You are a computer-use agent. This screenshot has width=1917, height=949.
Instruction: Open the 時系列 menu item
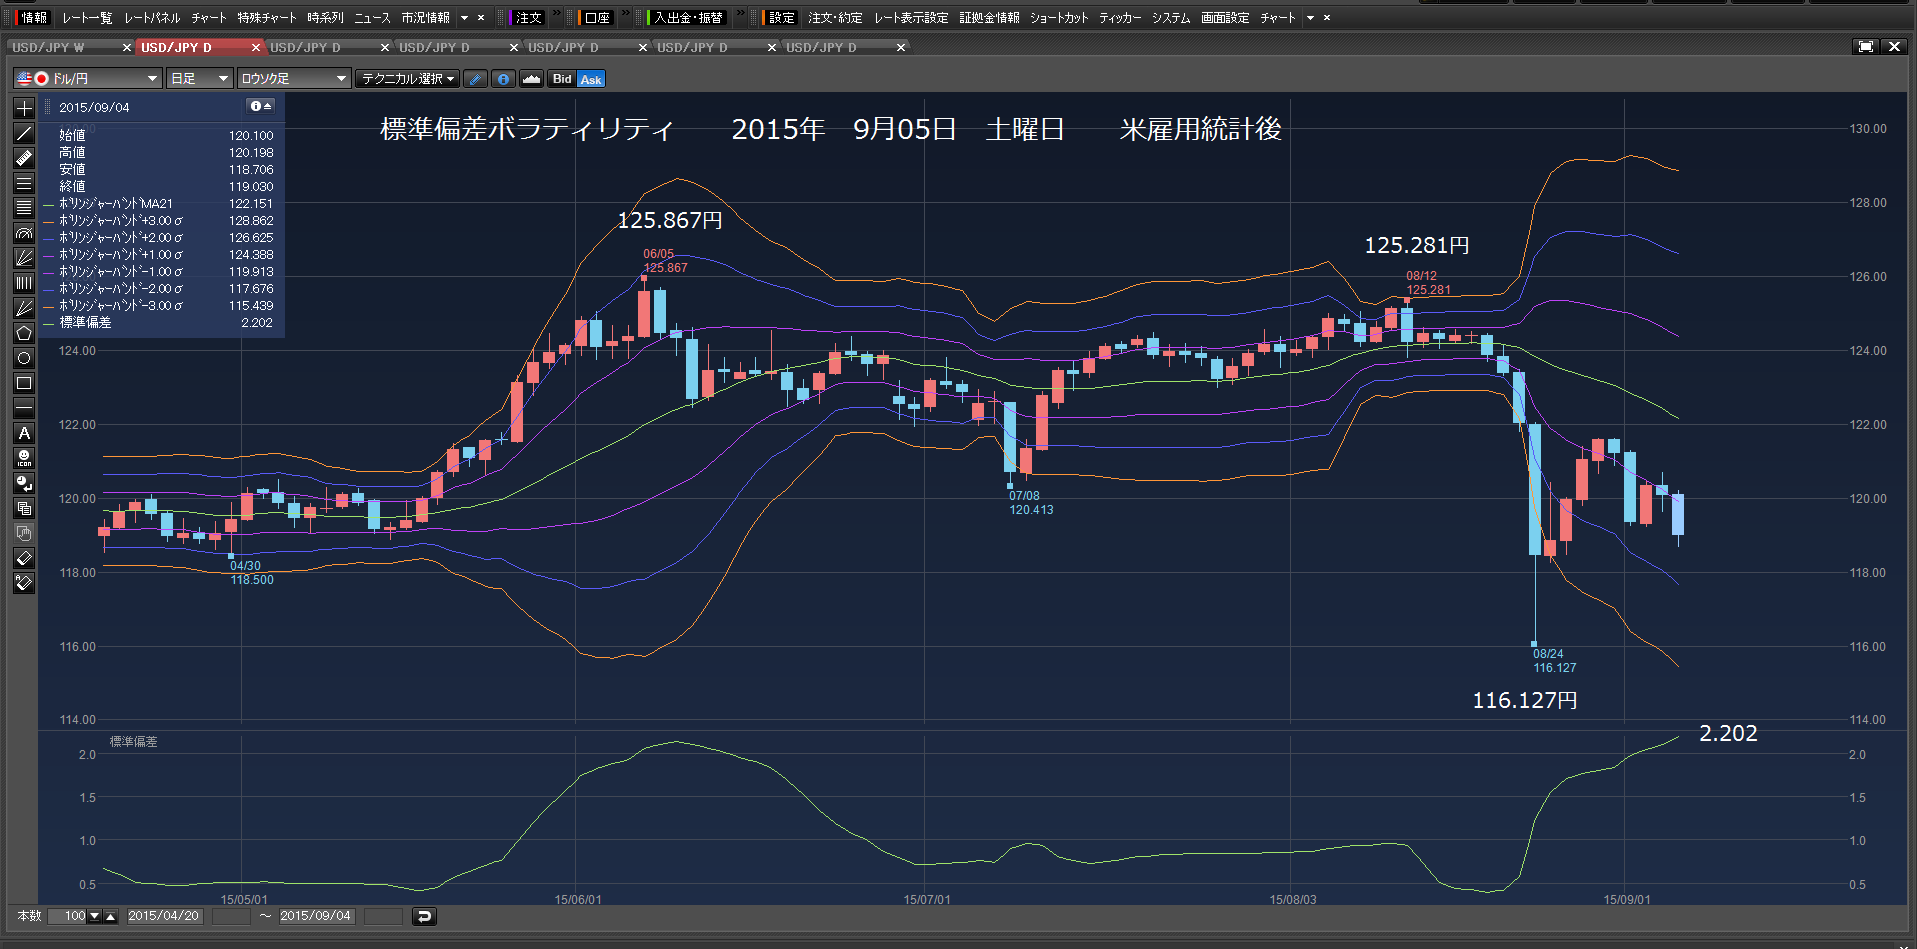click(x=325, y=18)
